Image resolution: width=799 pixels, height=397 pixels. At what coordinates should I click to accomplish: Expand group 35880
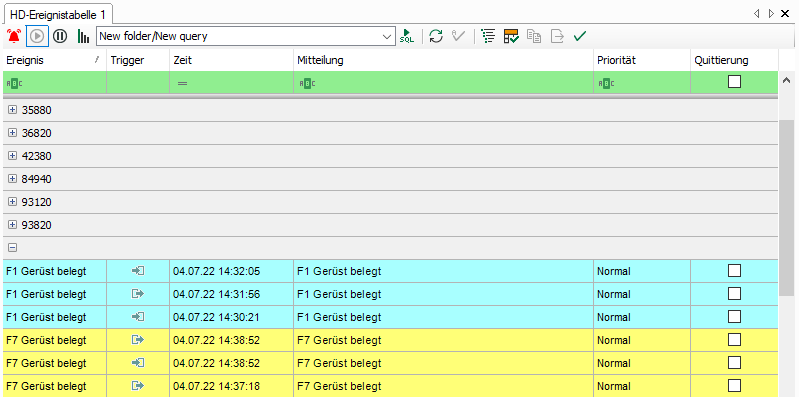13,110
